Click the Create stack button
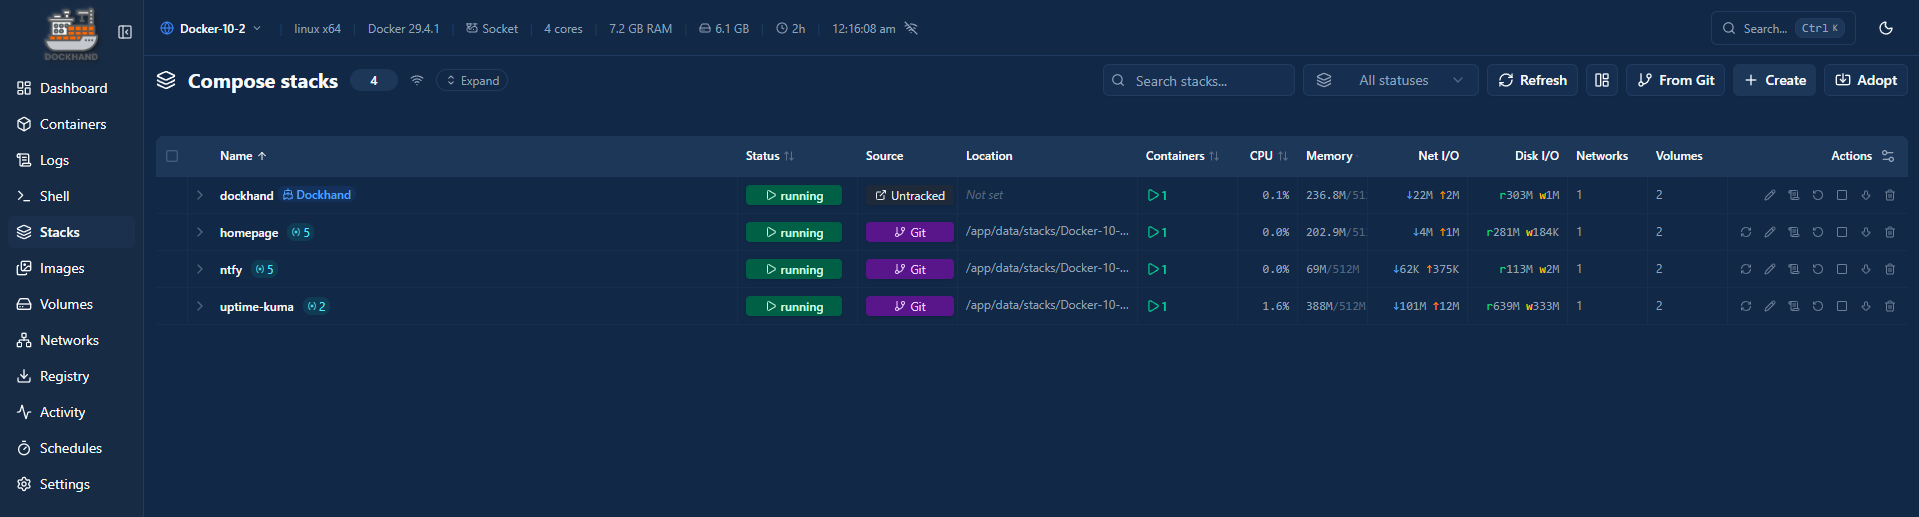 (1775, 80)
